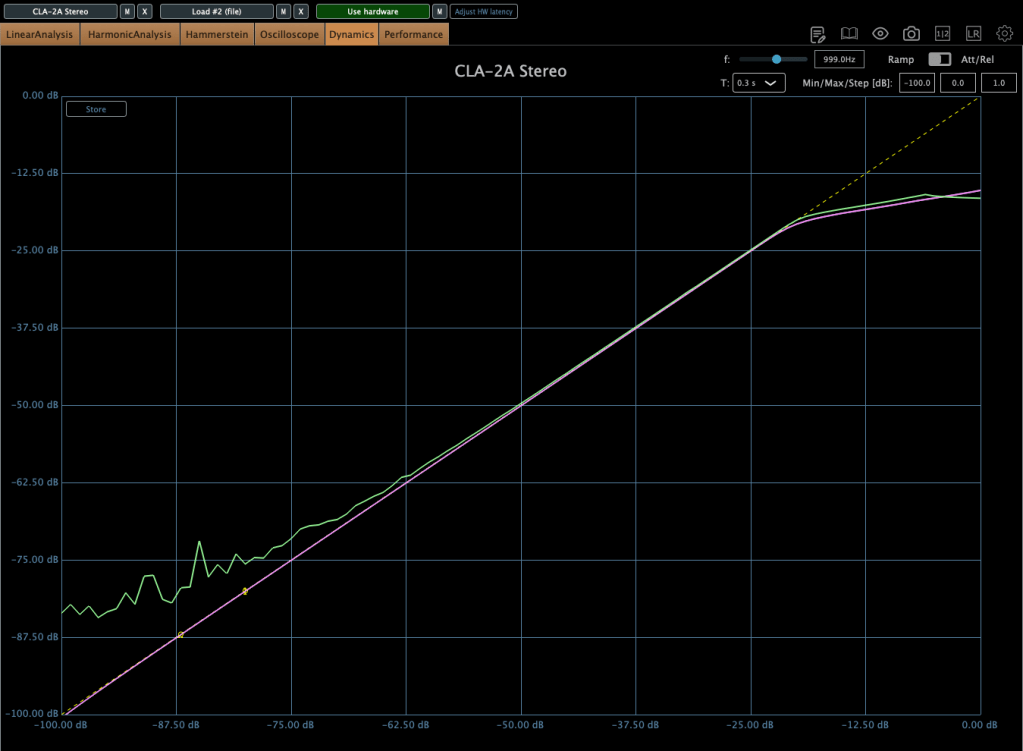Remove the Load #2 (file) slot

(x=301, y=12)
